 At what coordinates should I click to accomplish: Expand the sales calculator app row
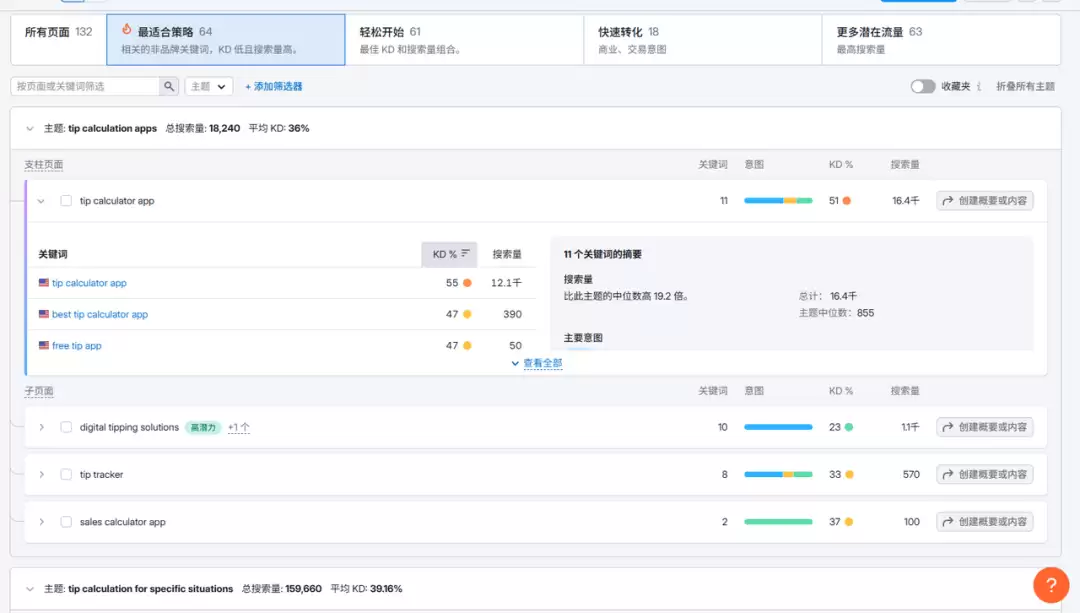pyautogui.click(x=41, y=522)
